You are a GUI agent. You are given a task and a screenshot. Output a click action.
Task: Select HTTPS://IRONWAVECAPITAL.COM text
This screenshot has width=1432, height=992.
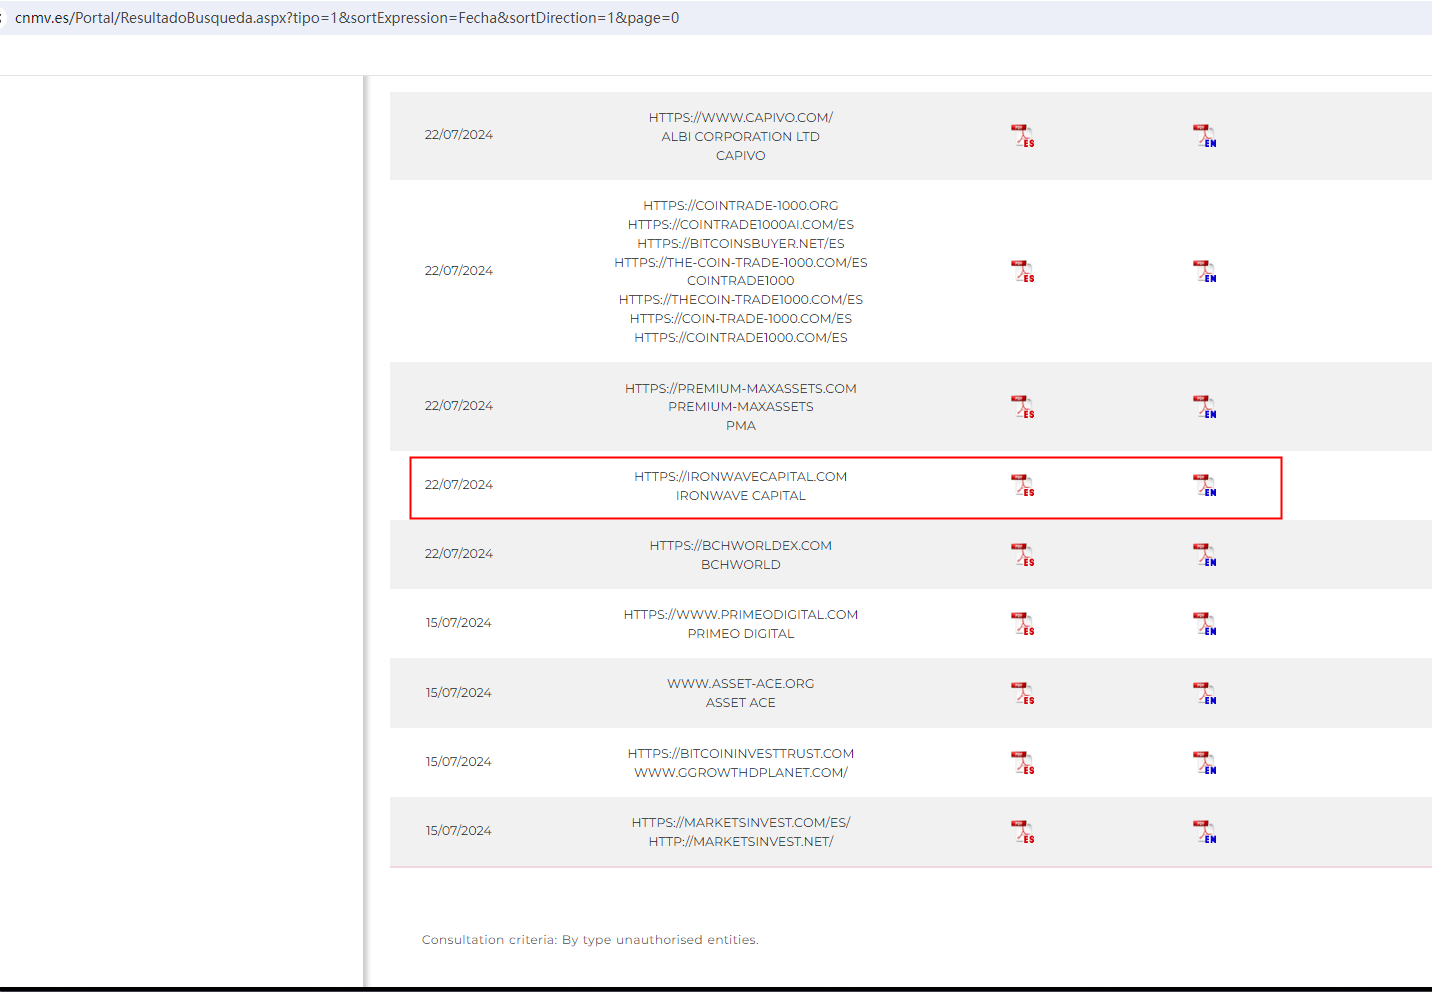(741, 477)
